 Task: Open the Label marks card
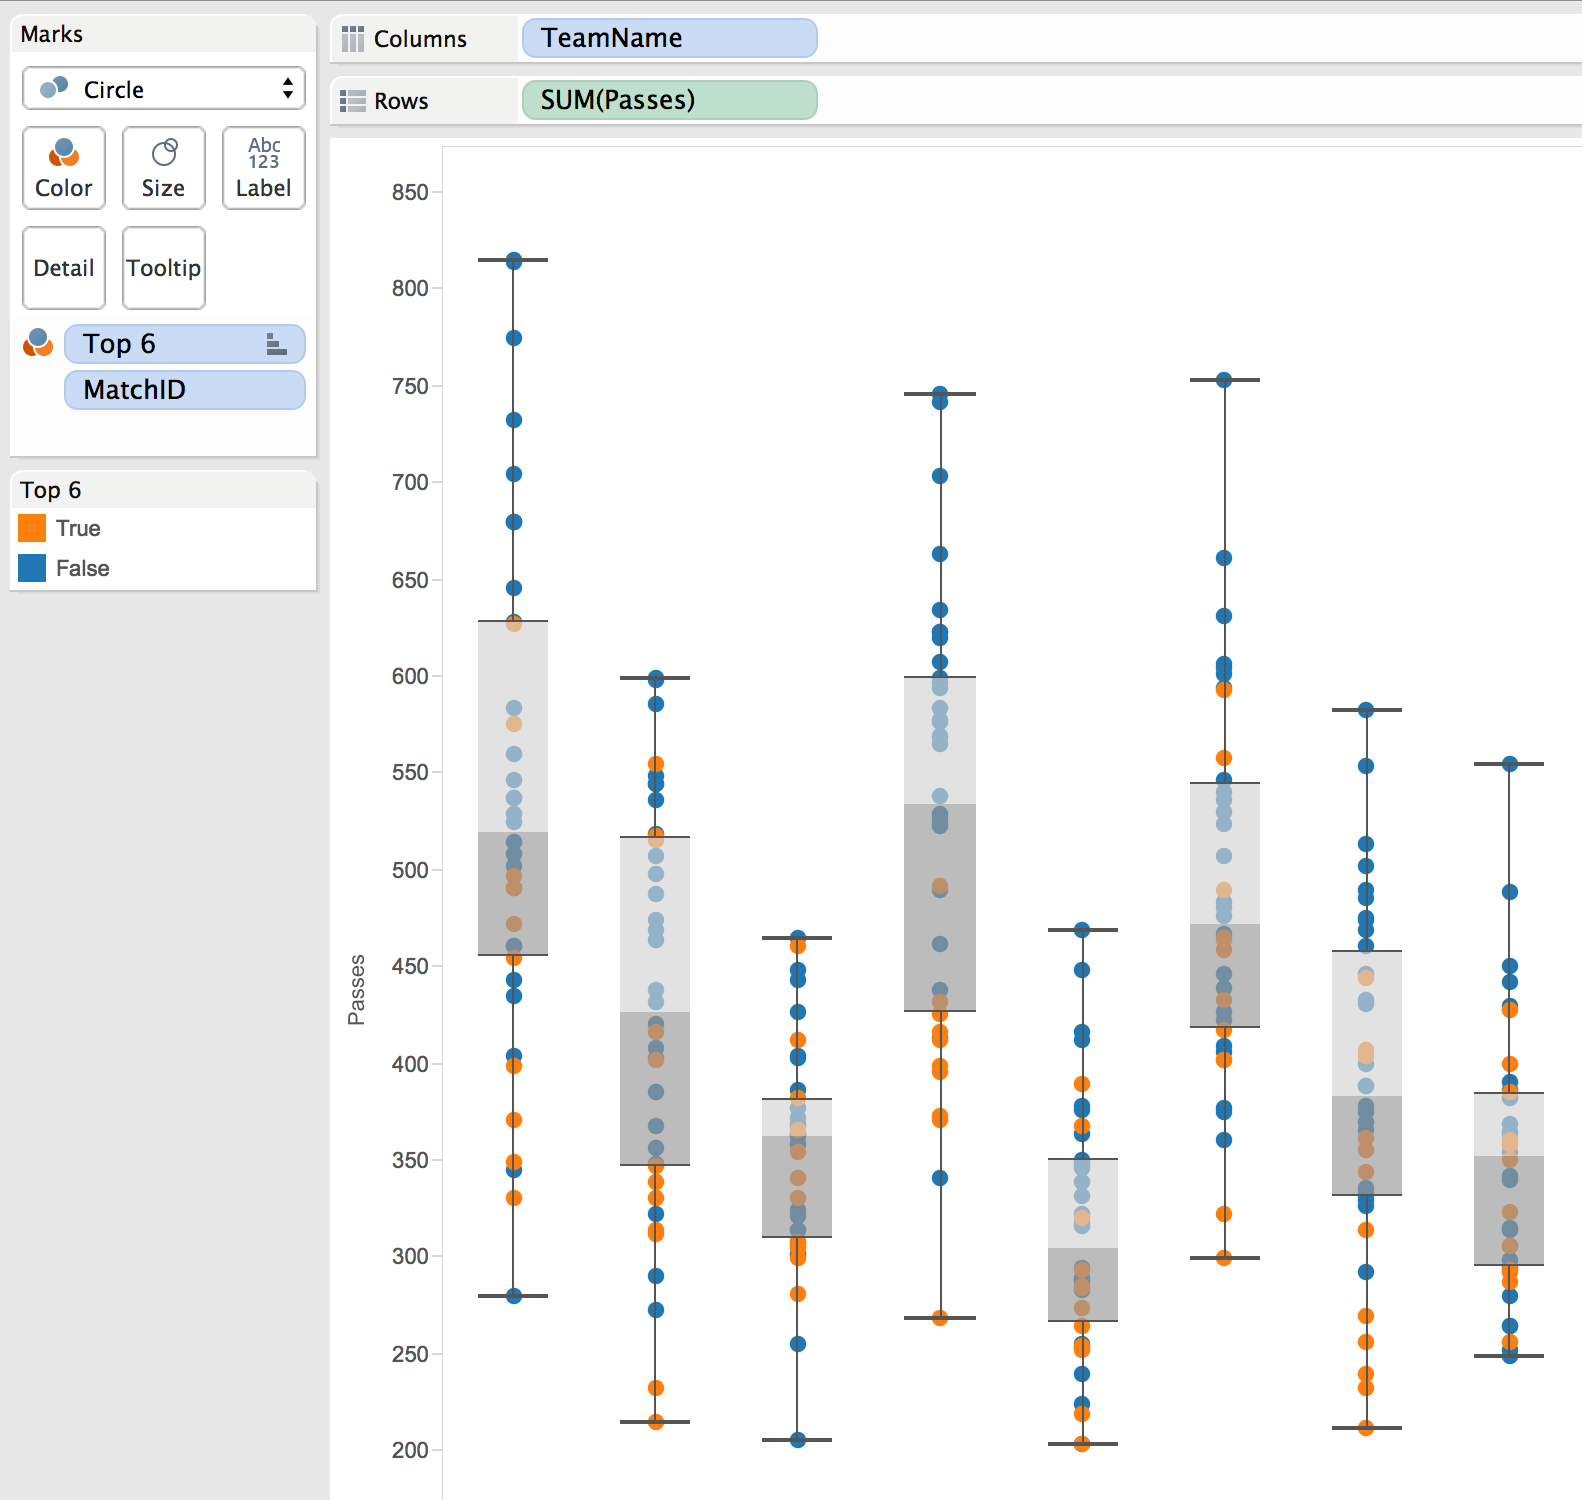[264, 168]
